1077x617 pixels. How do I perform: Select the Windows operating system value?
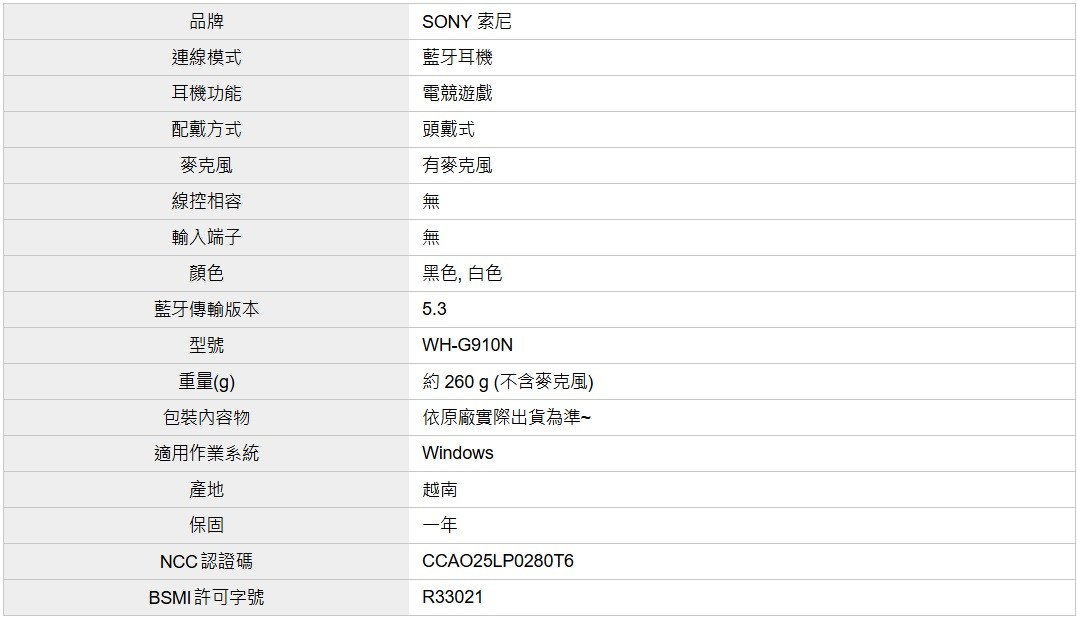pos(457,454)
